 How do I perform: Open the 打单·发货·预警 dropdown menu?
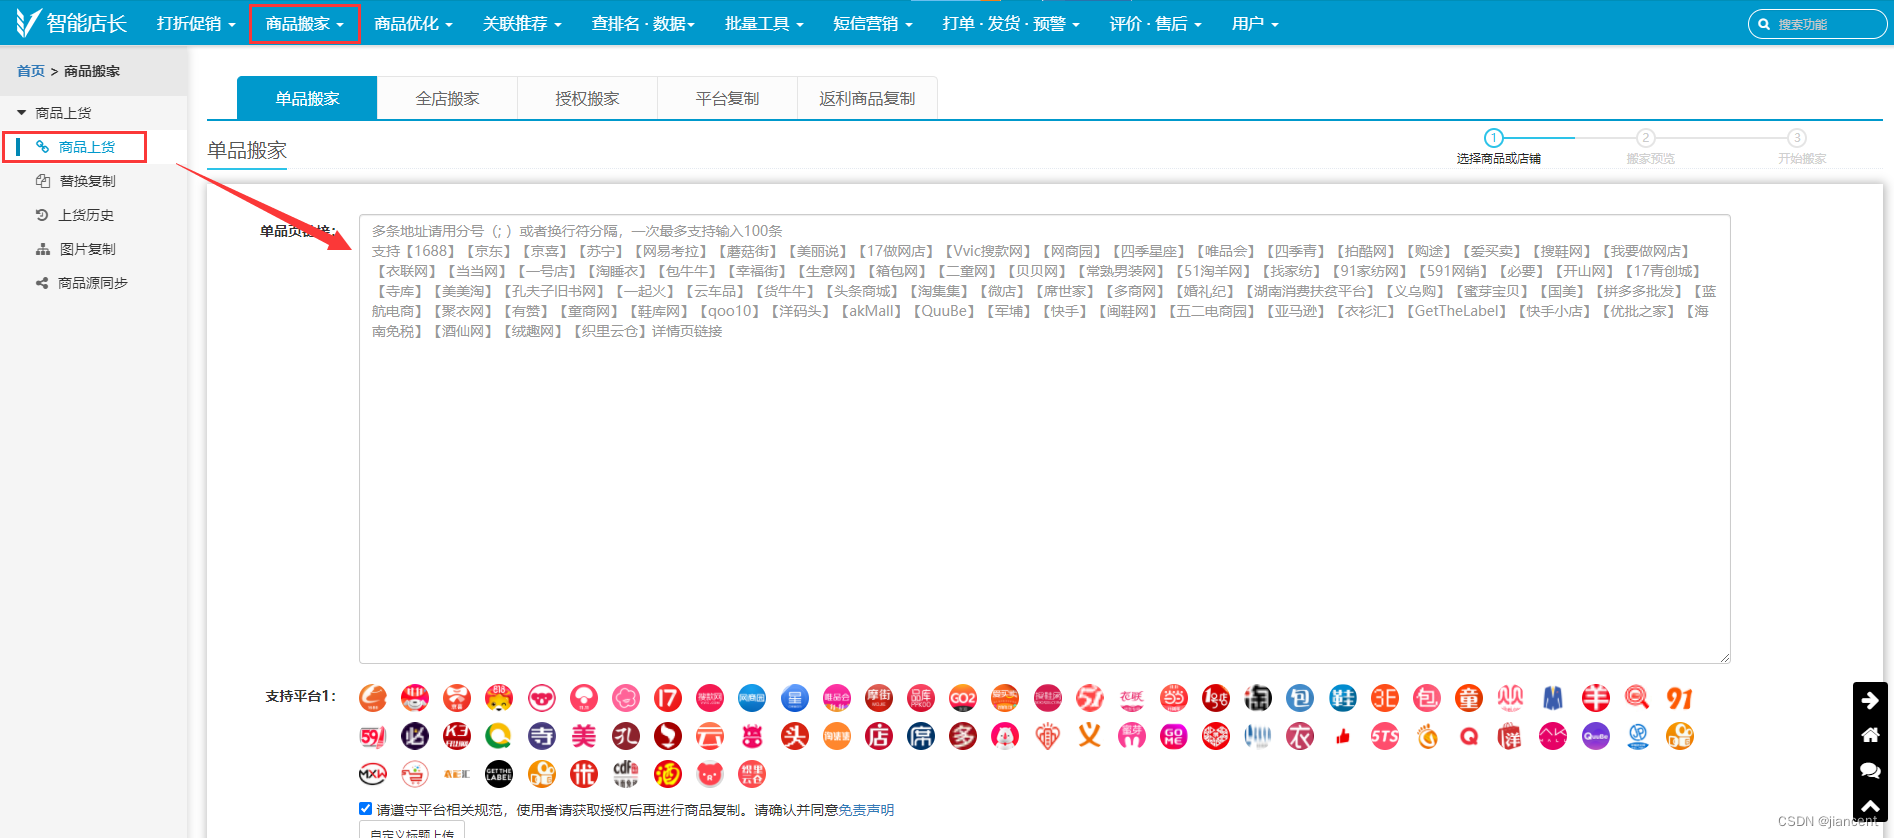1011,23
